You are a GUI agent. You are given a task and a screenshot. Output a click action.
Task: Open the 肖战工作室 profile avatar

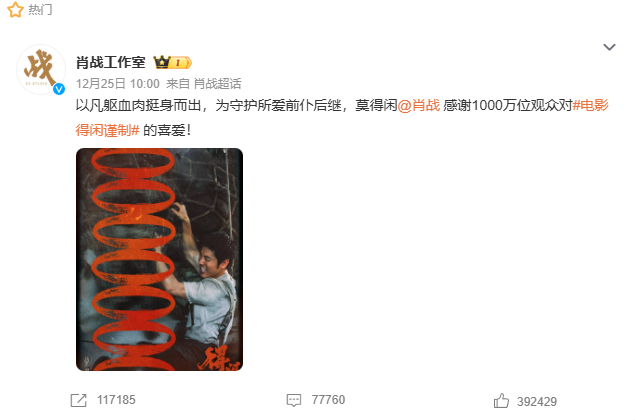41,70
